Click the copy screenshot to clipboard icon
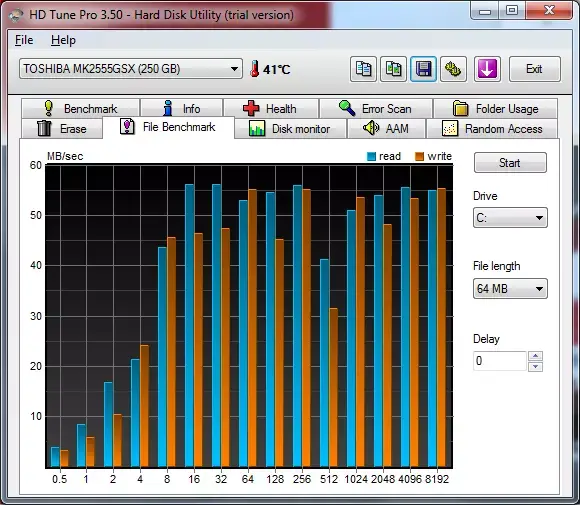580x505 pixels. [x=393, y=69]
